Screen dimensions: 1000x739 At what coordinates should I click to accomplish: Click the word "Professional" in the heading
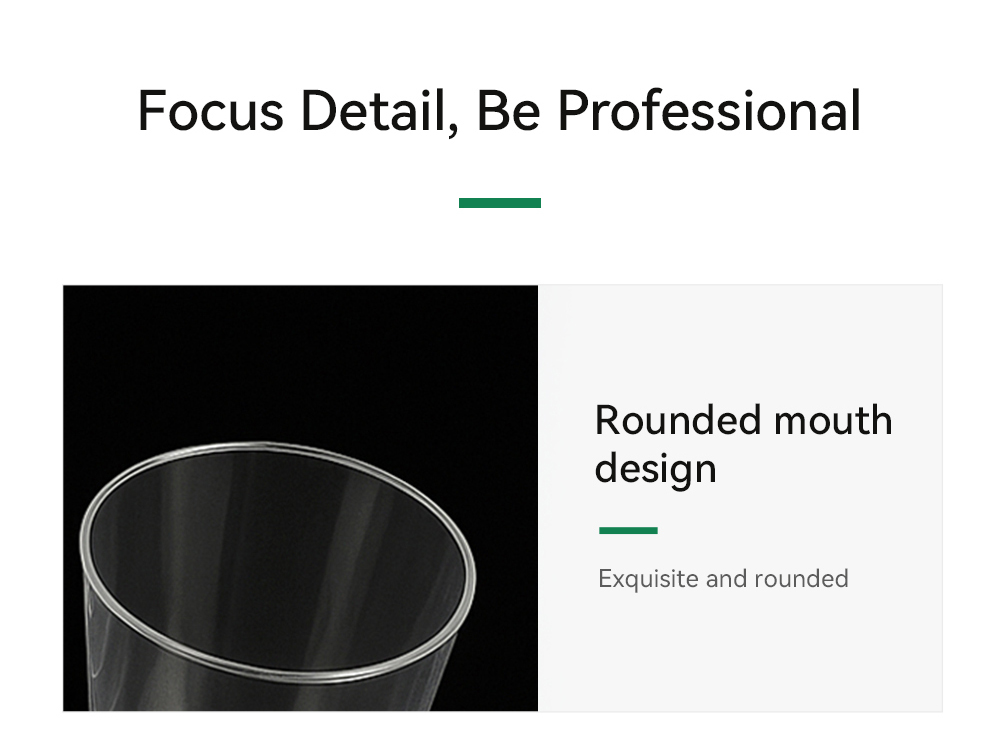click(708, 111)
